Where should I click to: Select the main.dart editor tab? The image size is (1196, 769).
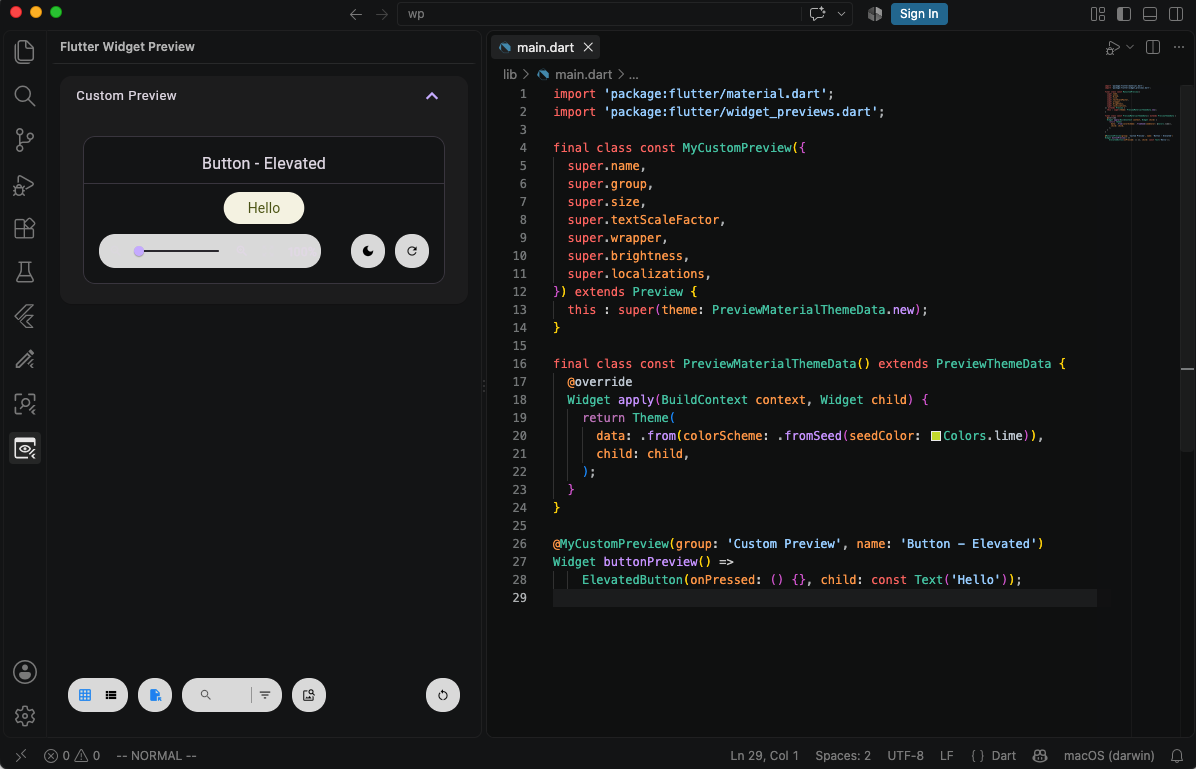[x=545, y=47]
